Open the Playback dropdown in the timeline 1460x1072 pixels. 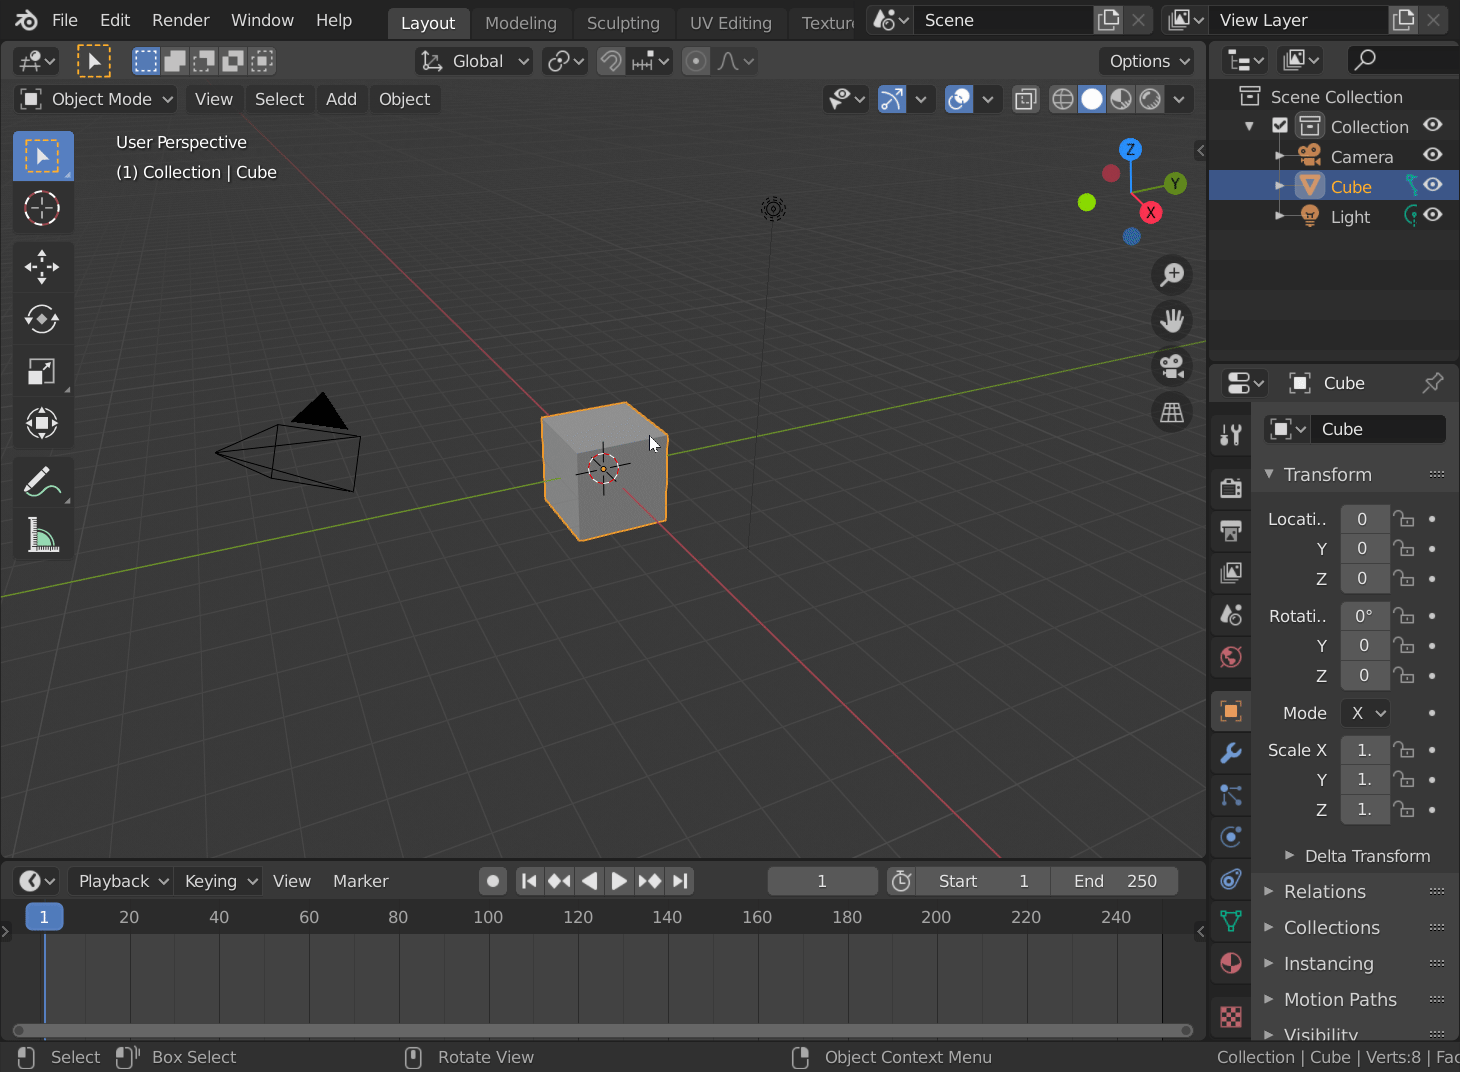pos(119,881)
